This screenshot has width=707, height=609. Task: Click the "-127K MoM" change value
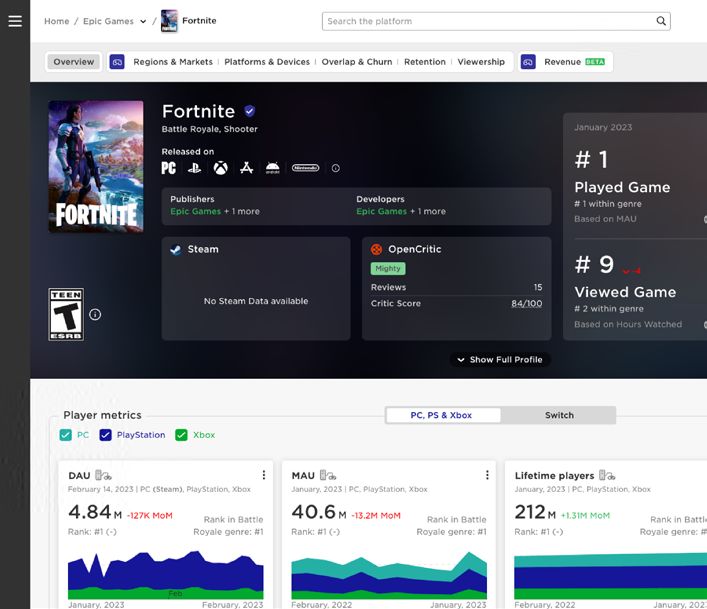point(150,515)
